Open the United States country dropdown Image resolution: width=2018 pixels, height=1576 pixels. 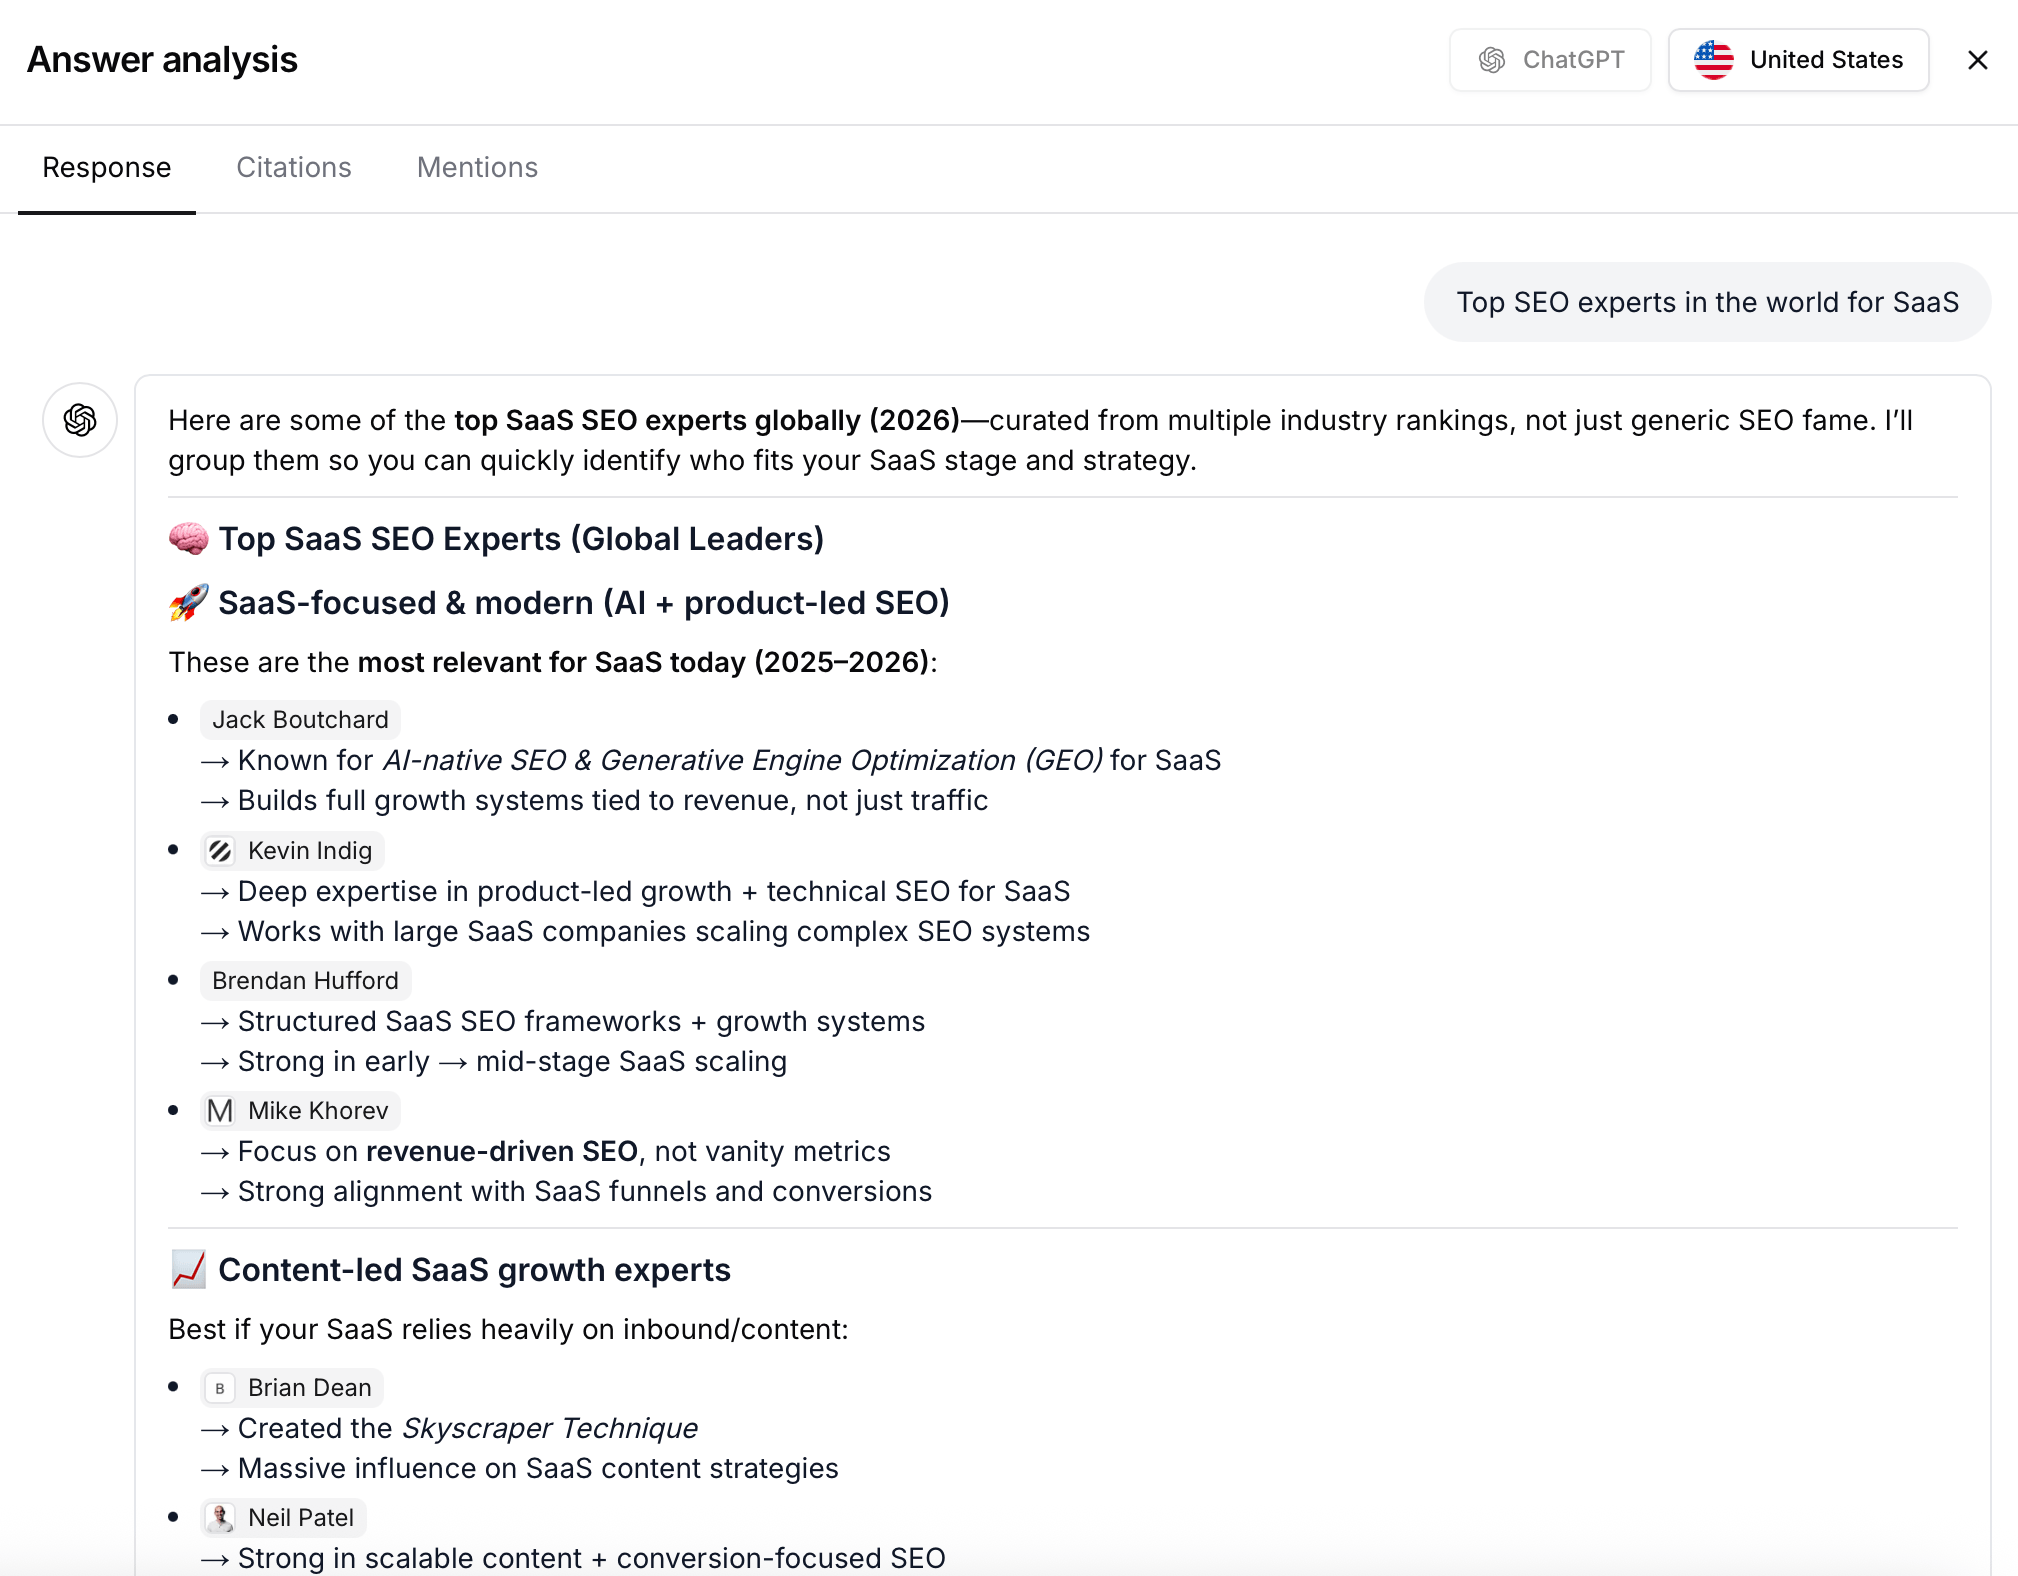(1798, 59)
